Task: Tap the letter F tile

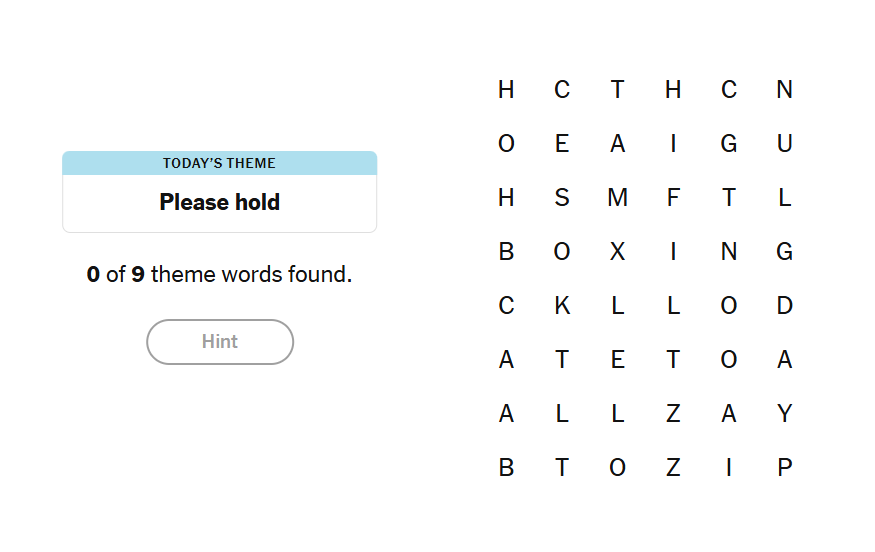Action: 673,198
